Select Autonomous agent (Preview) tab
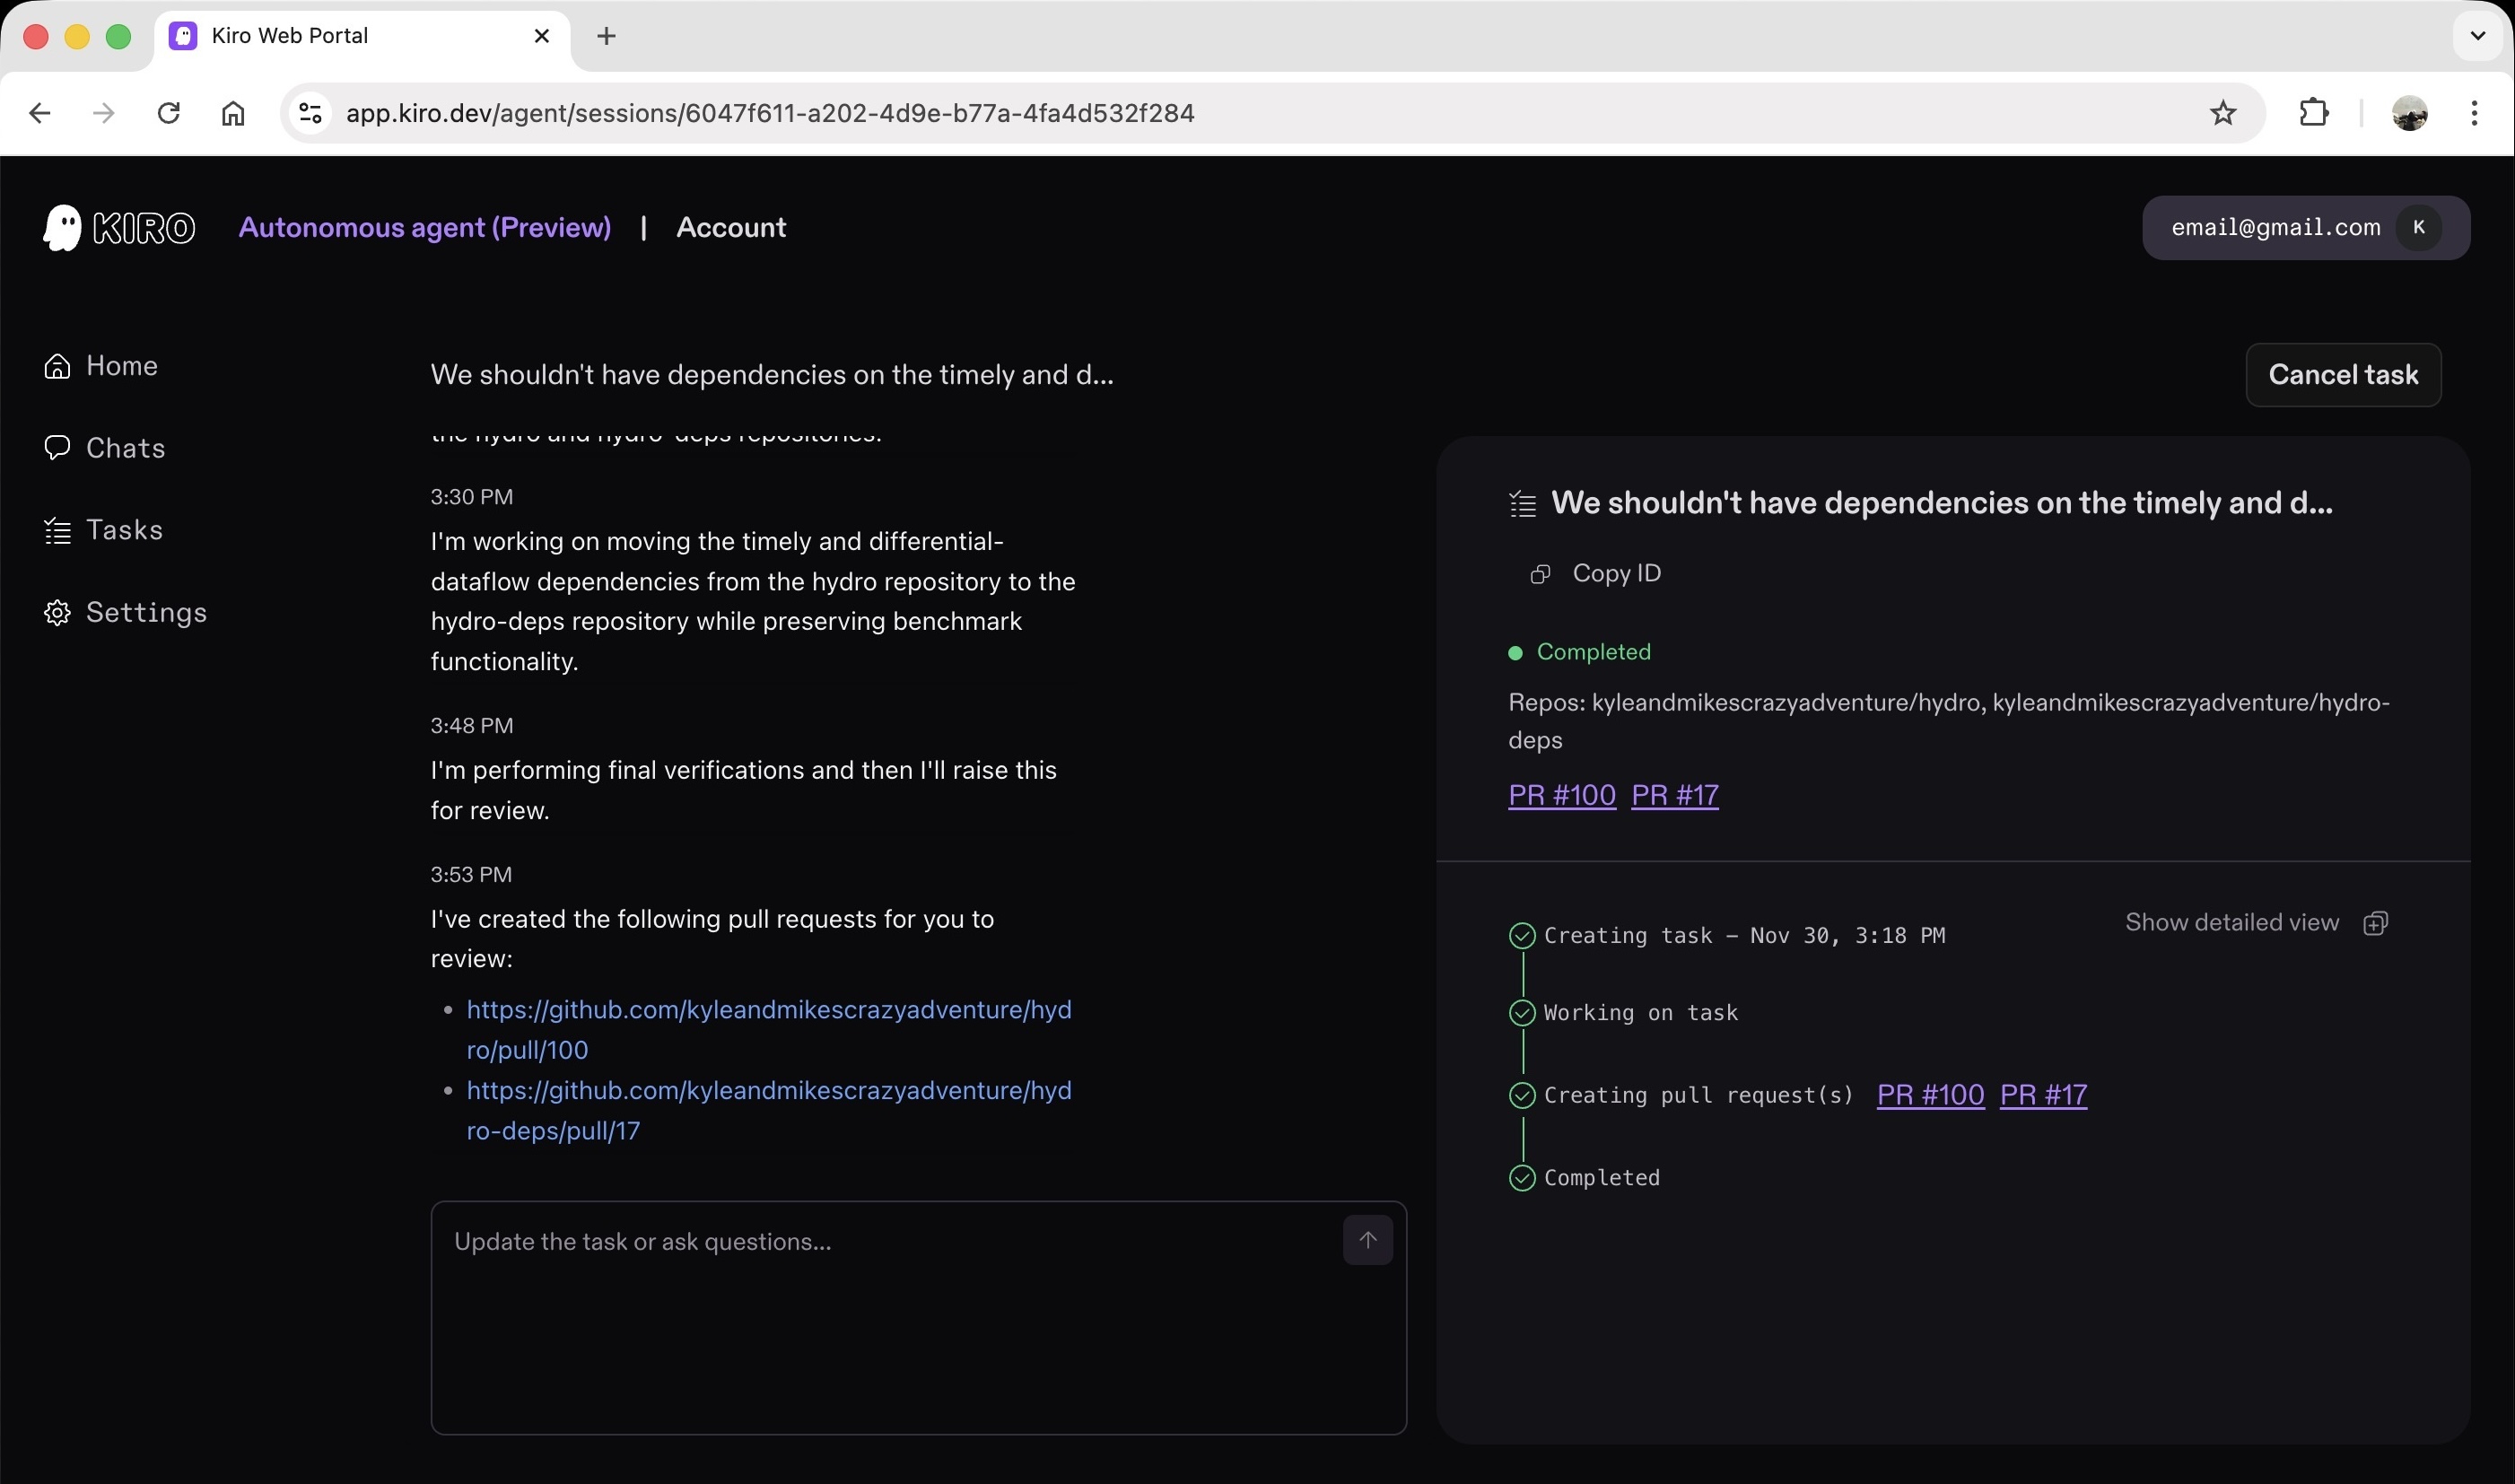 pyautogui.click(x=424, y=228)
